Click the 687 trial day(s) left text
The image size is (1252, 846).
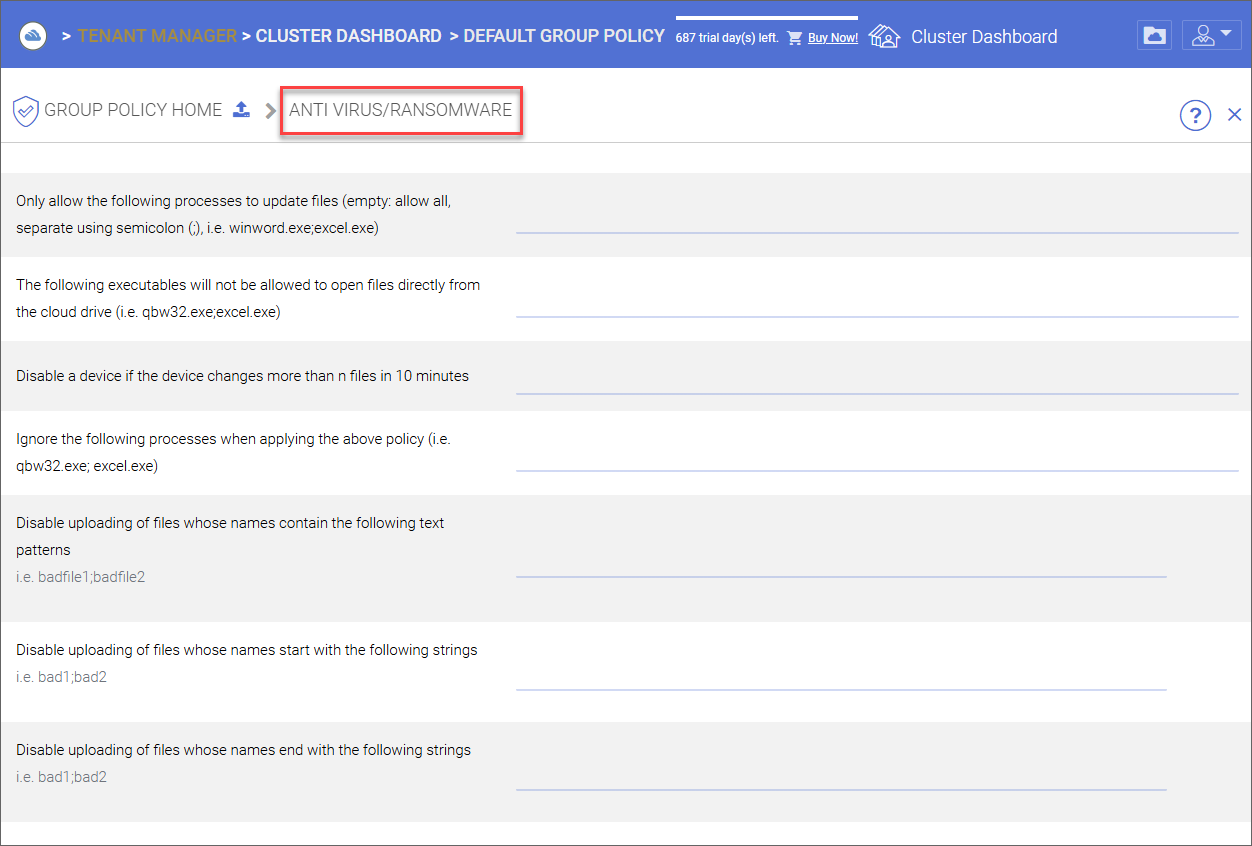727,38
